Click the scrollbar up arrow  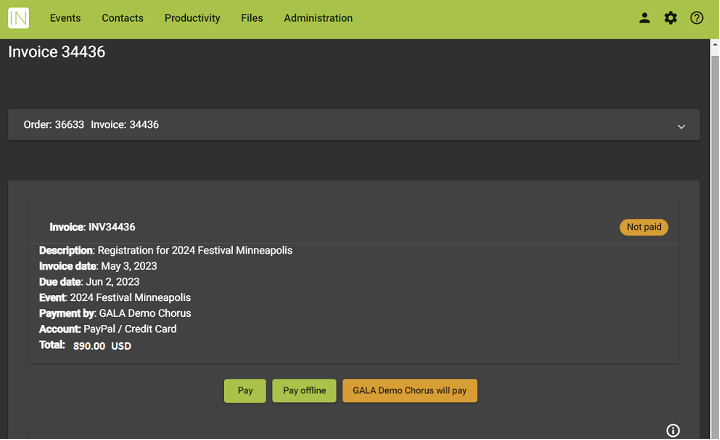(714, 45)
